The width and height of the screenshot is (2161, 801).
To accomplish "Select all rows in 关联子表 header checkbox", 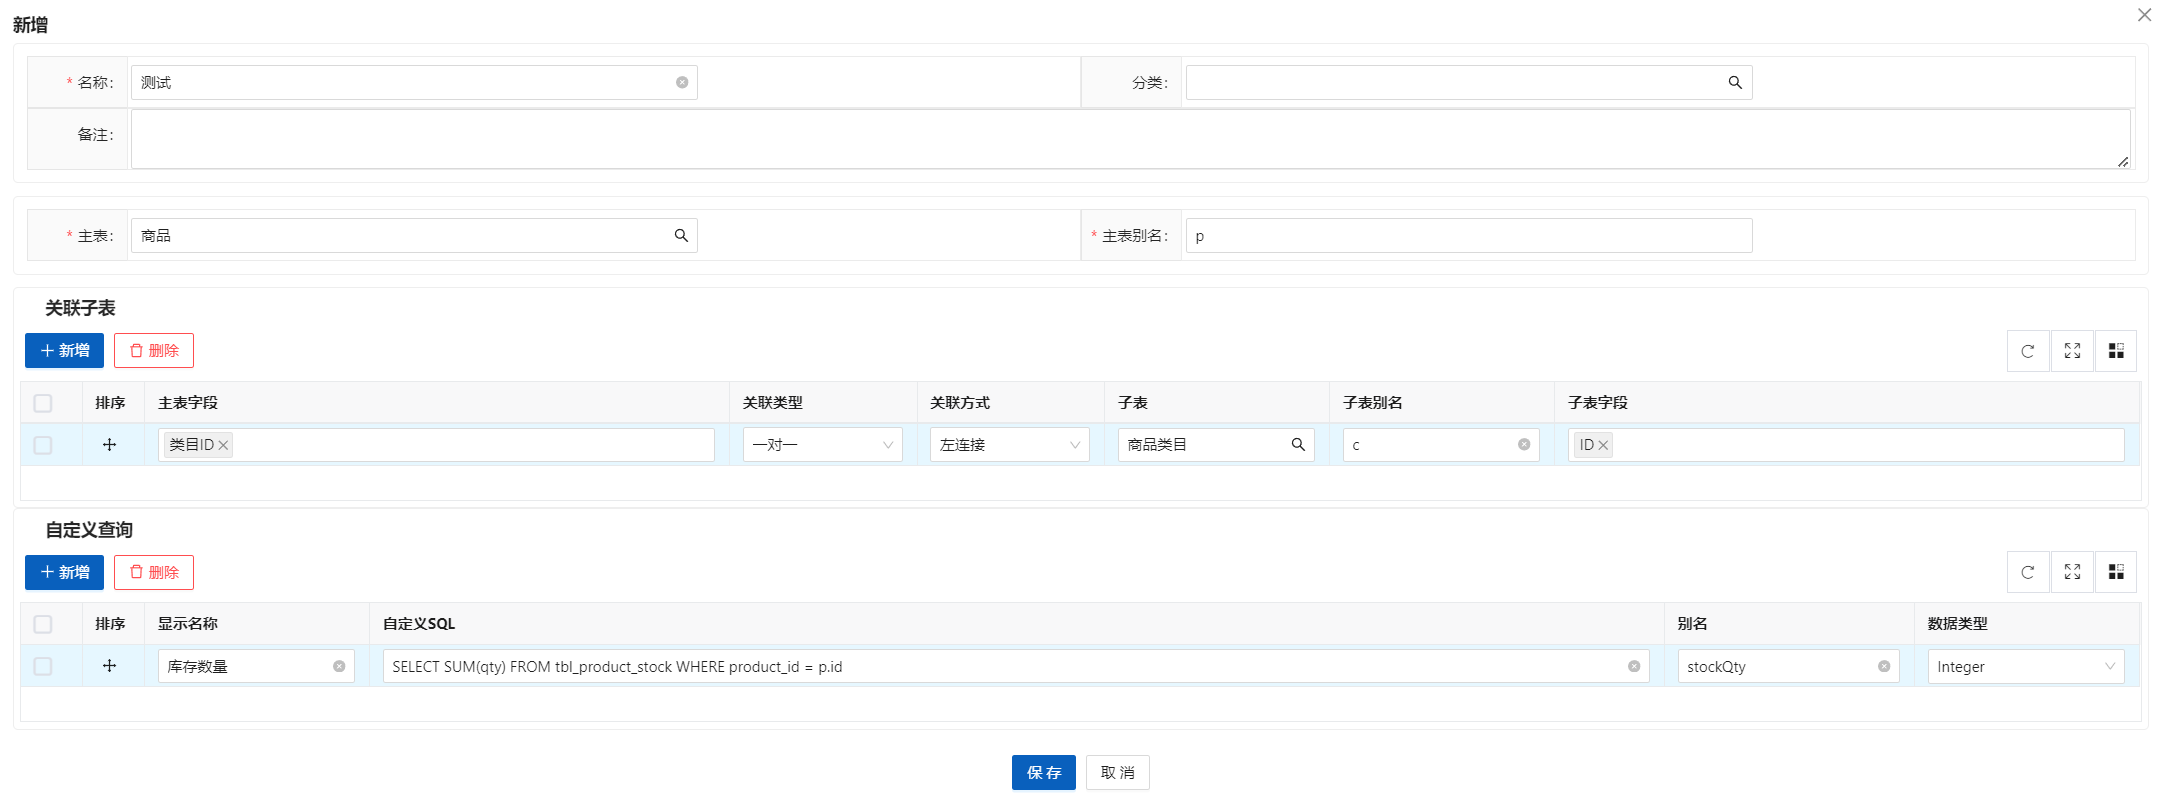I will tap(43, 403).
